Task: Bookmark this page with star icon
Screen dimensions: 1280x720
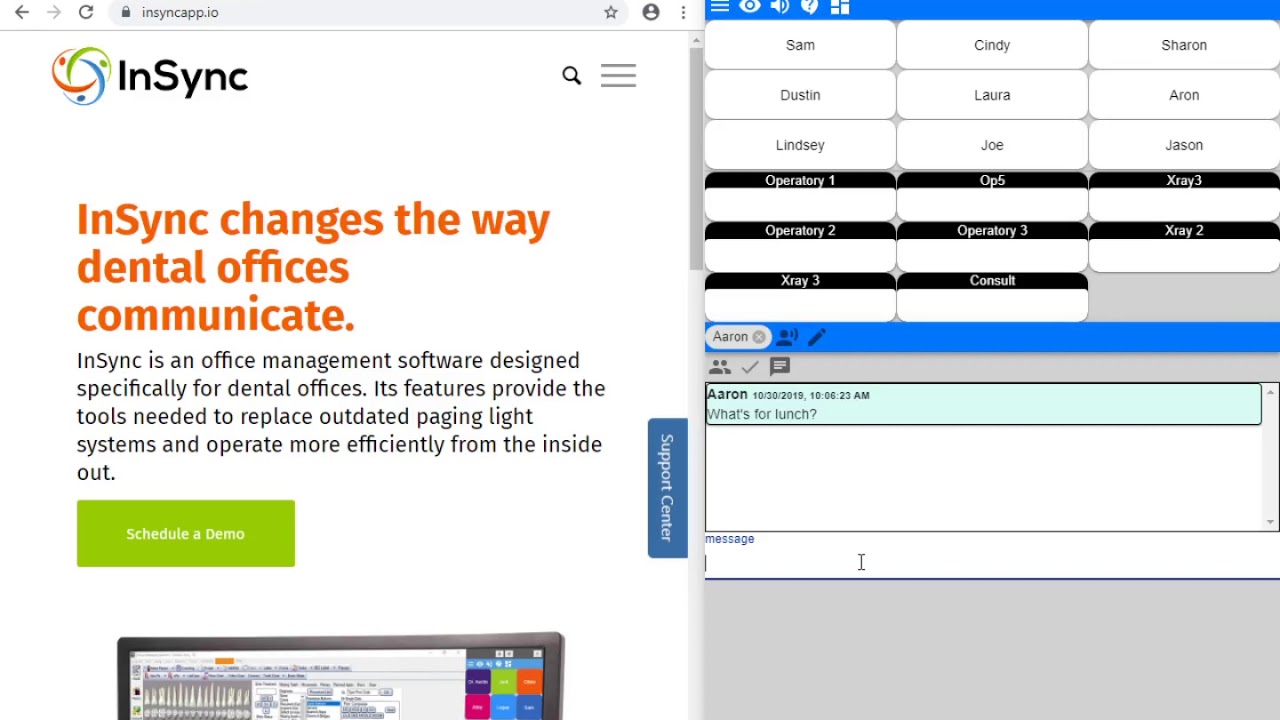Action: pos(611,12)
